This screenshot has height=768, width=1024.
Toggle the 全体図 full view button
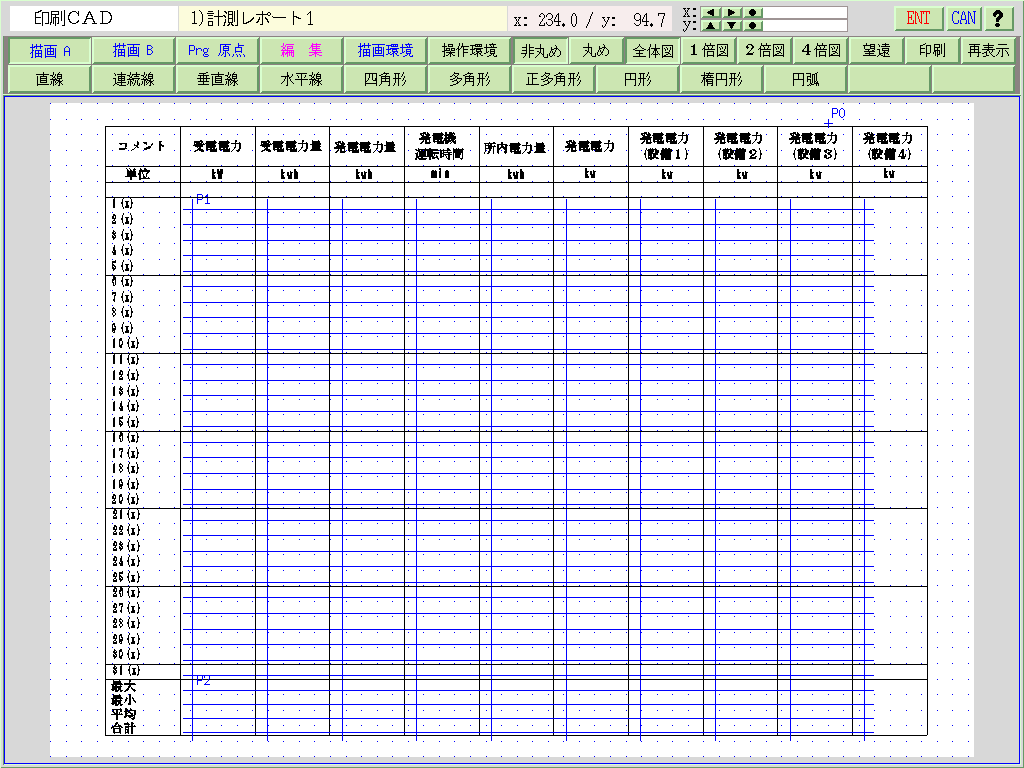(x=653, y=50)
